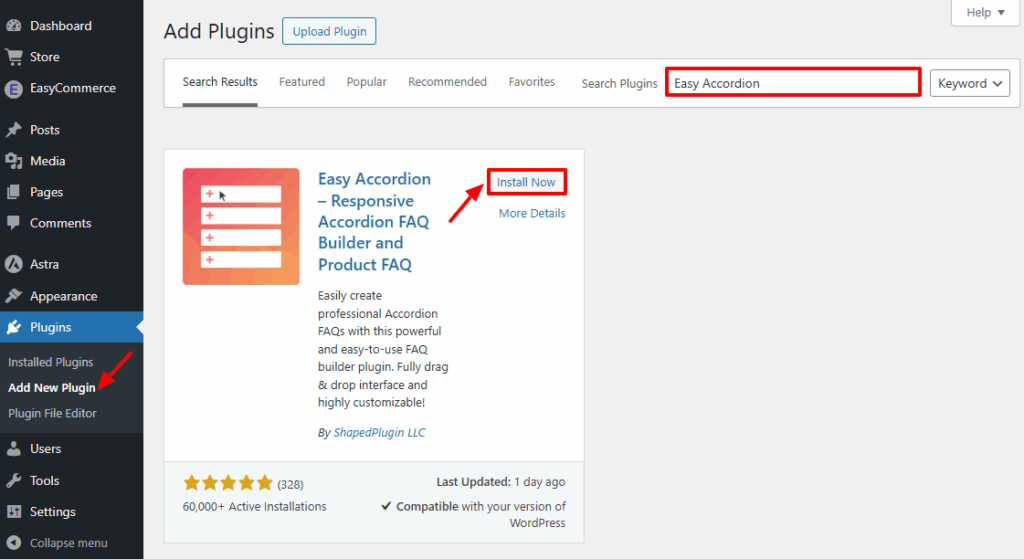Open the Appearance menu label
This screenshot has width=1024, height=559.
coord(63,296)
